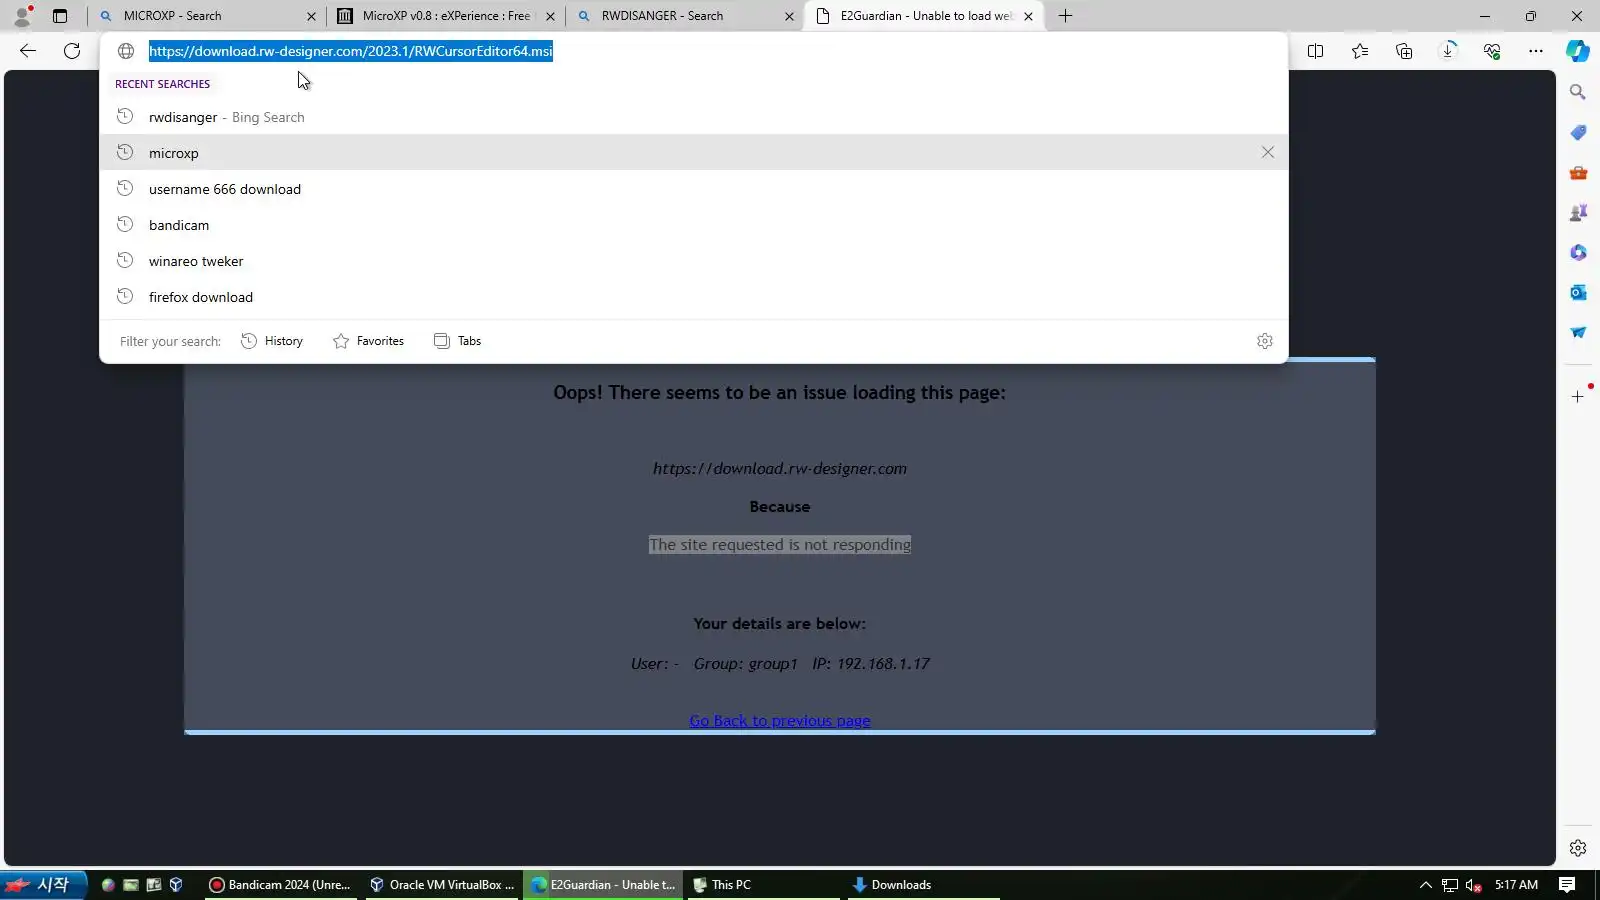Filter search by History

pyautogui.click(x=272, y=341)
